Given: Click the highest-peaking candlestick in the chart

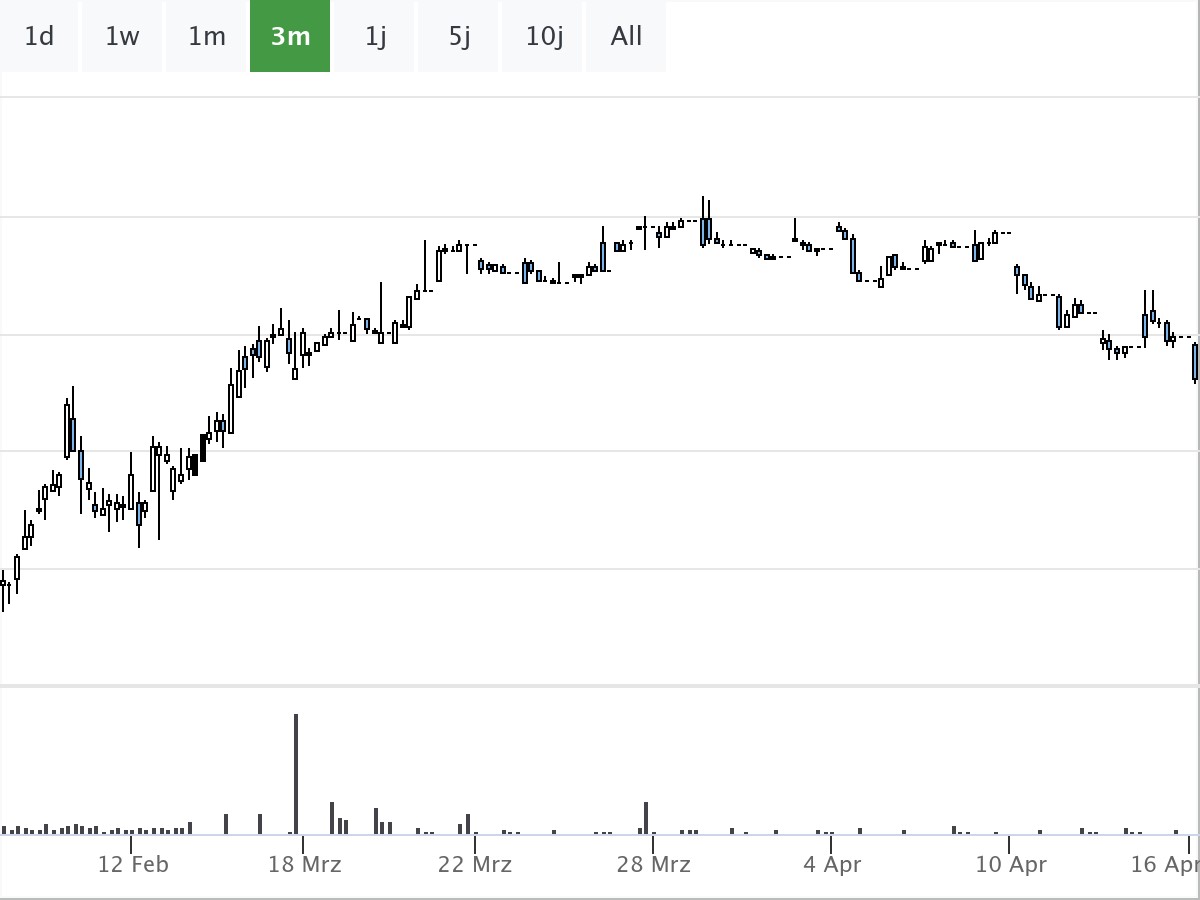Looking at the screenshot, I should point(704,230).
